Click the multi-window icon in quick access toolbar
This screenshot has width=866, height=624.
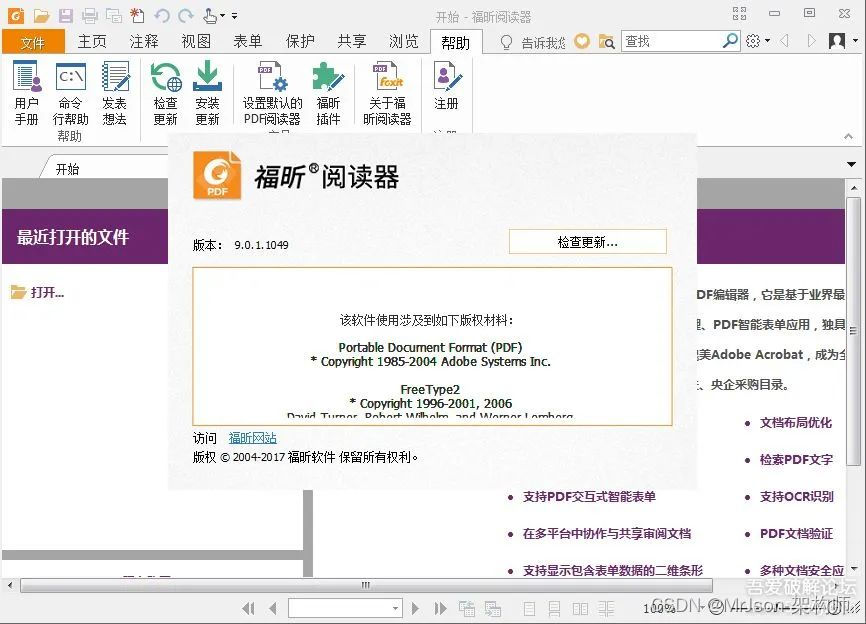tap(114, 16)
